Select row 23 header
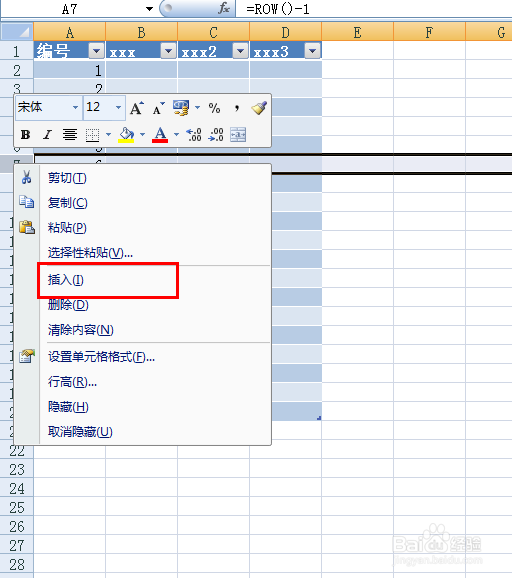 pos(17,469)
